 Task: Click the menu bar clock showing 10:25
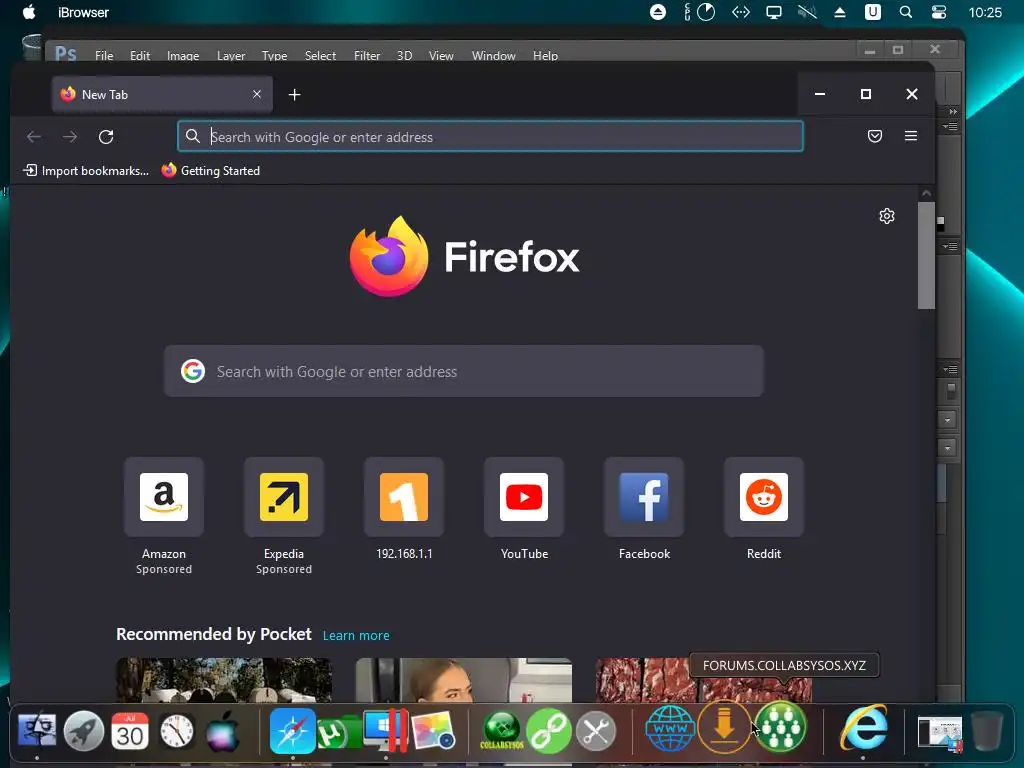click(x=985, y=12)
